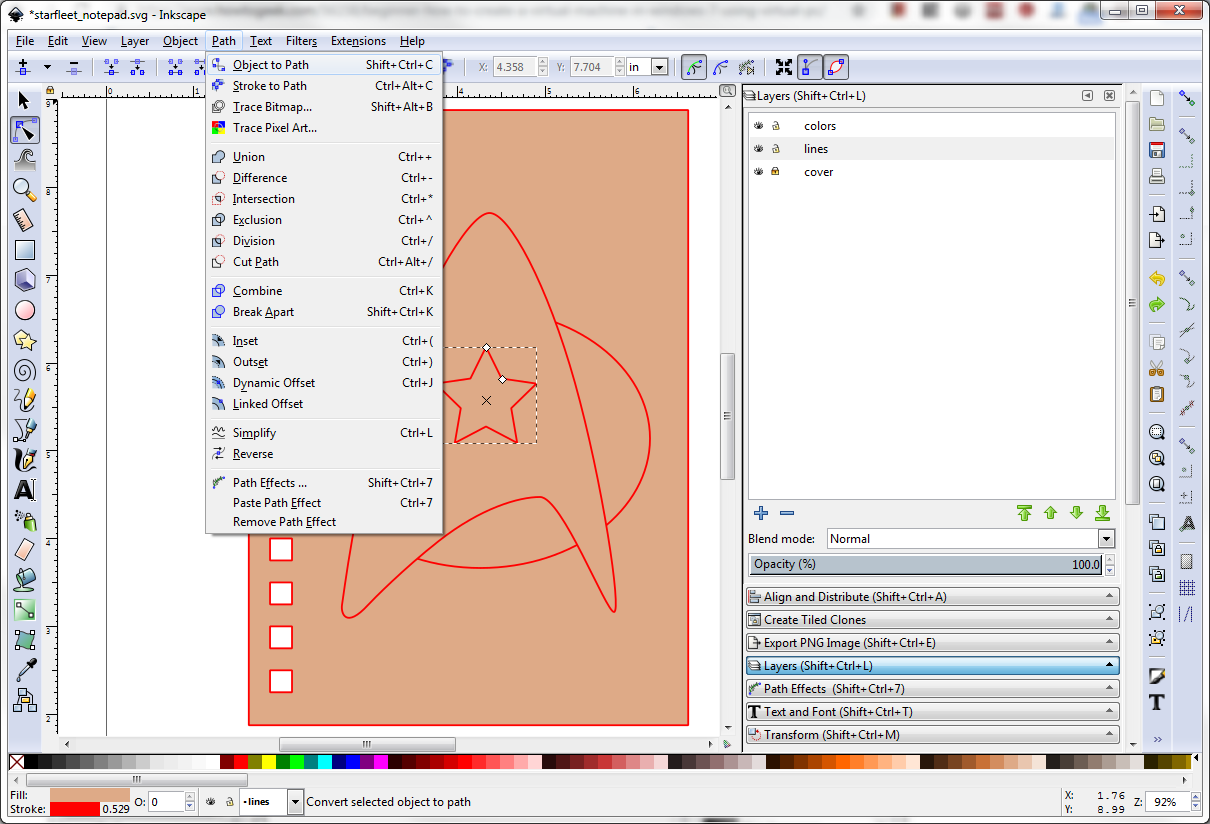Select the Color Dropper tool

(x=25, y=669)
